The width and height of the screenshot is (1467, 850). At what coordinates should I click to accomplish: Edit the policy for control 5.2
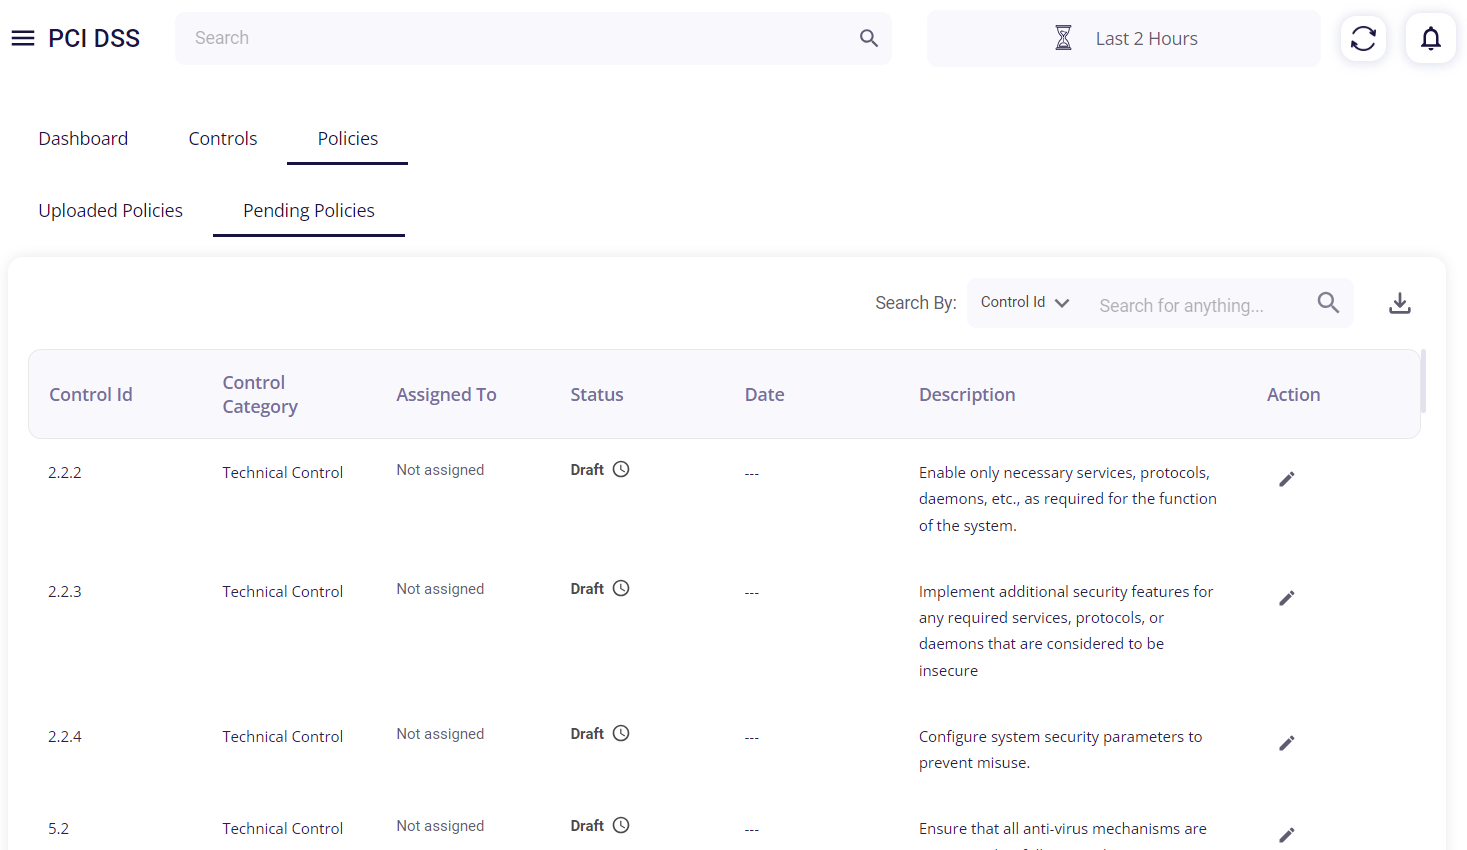click(1287, 835)
